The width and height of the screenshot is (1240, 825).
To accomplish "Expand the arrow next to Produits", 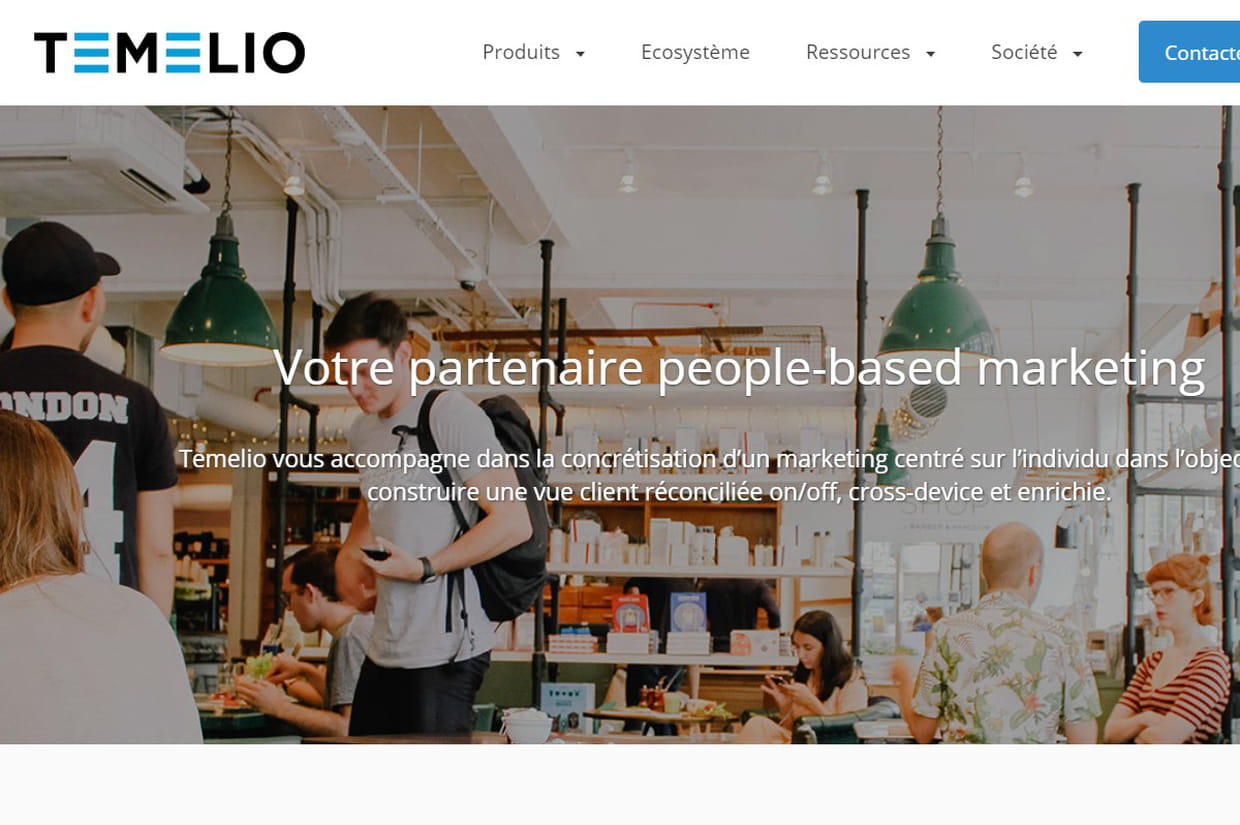I will pyautogui.click(x=580, y=54).
